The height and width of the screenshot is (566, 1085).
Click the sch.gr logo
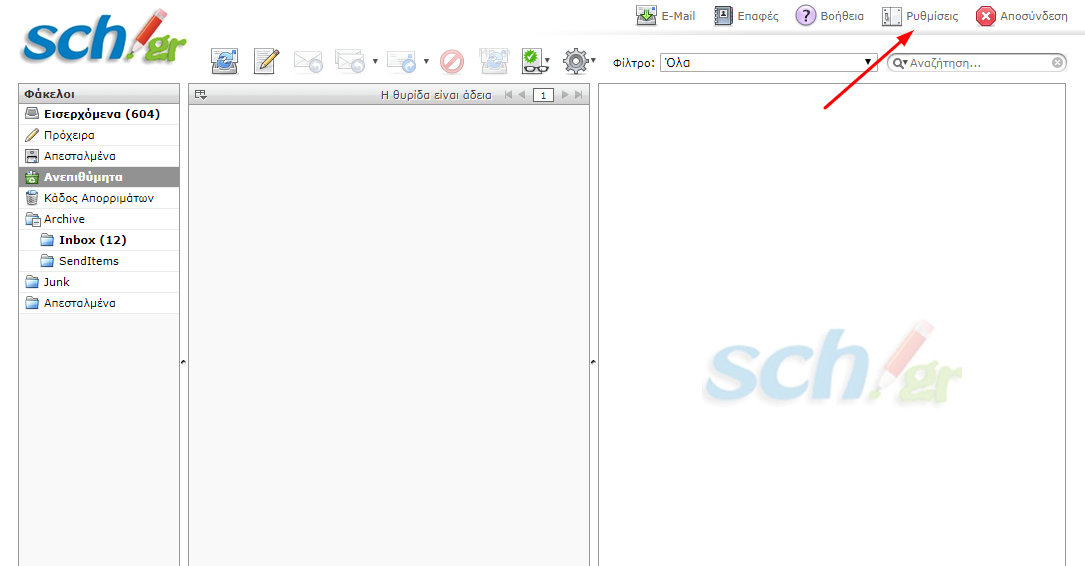click(x=104, y=38)
